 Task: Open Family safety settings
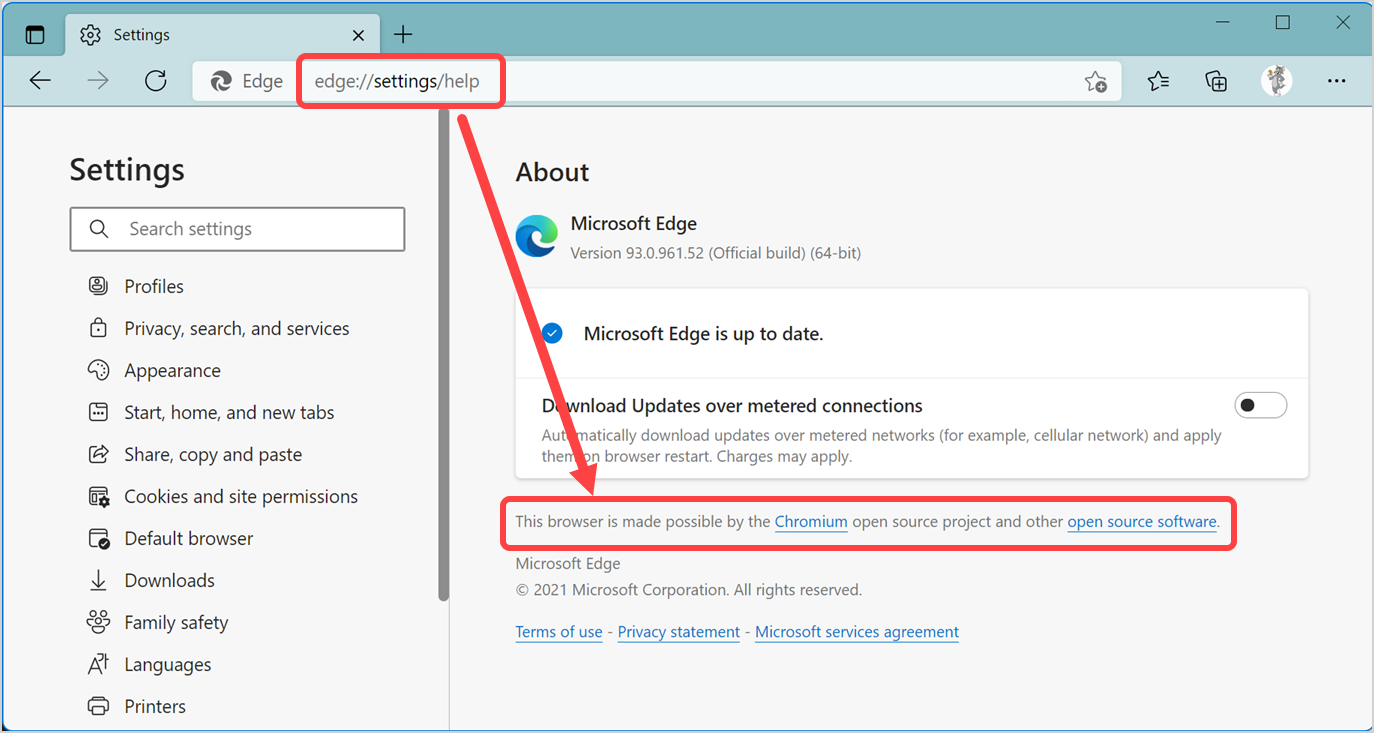(98, 622)
